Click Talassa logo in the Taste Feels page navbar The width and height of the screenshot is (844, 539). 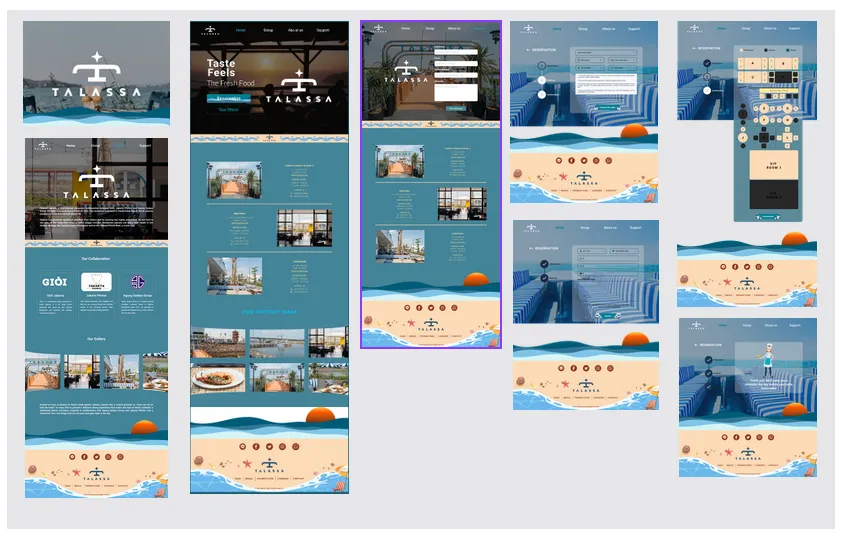click(x=210, y=30)
